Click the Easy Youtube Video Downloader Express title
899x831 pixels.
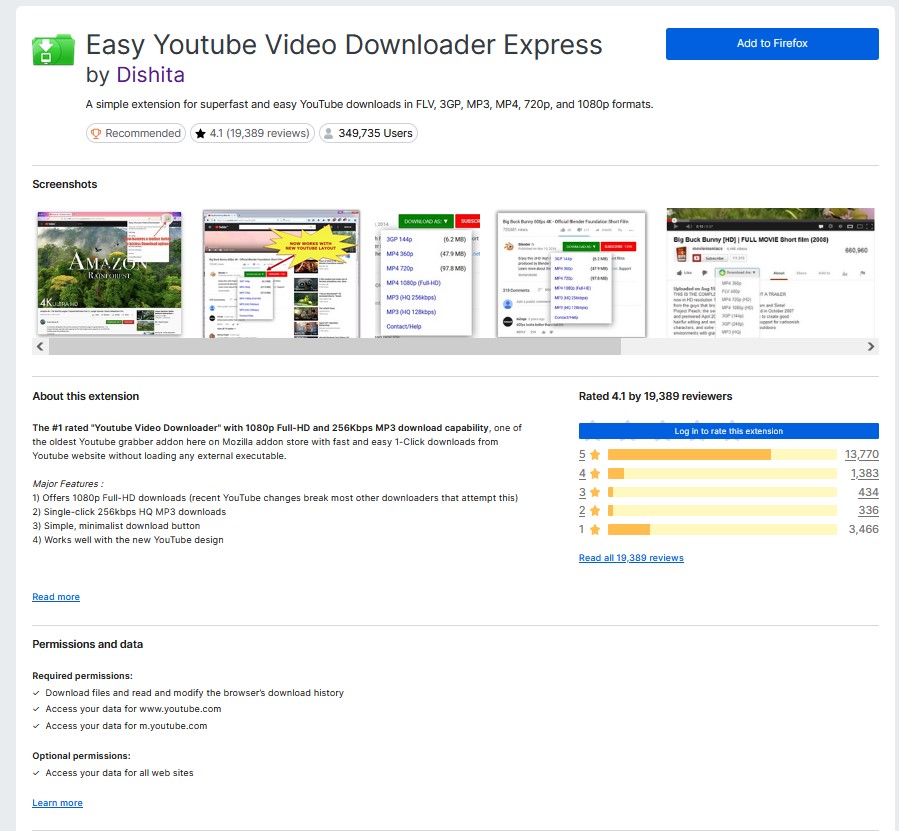[x=344, y=45]
